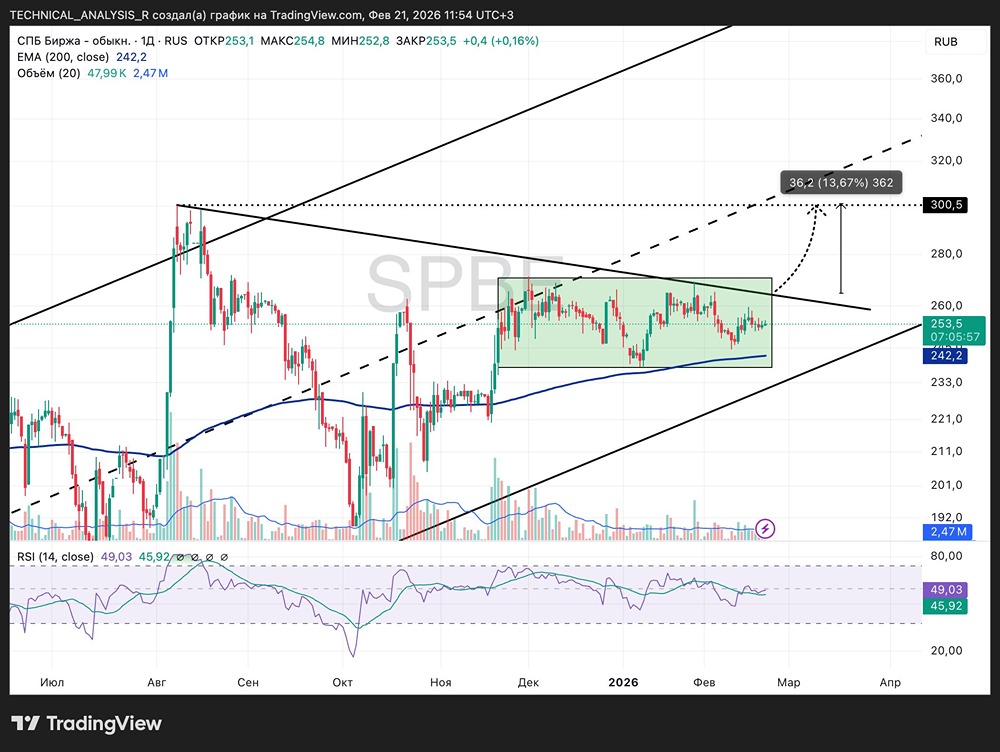
Task: Click the 300,5 price line label
Action: pyautogui.click(x=946, y=205)
